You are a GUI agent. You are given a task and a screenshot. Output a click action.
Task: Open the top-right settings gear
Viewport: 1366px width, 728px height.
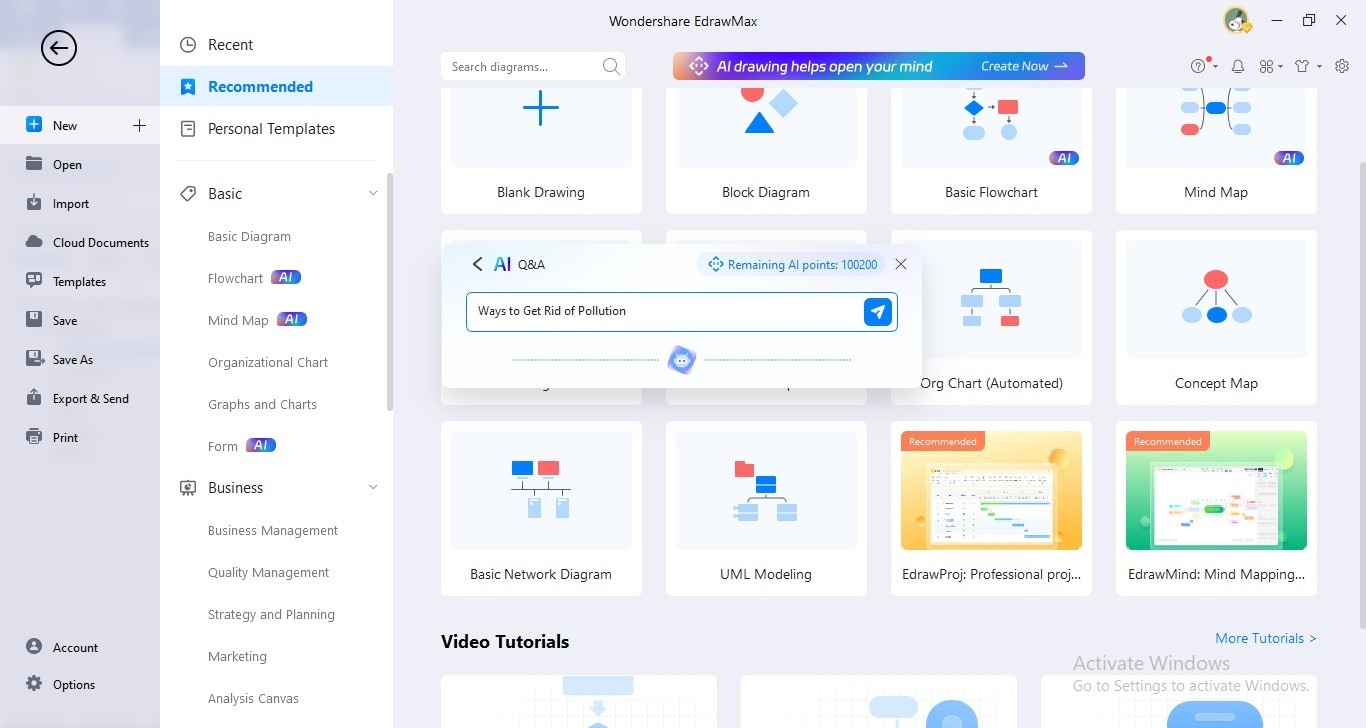click(1342, 66)
